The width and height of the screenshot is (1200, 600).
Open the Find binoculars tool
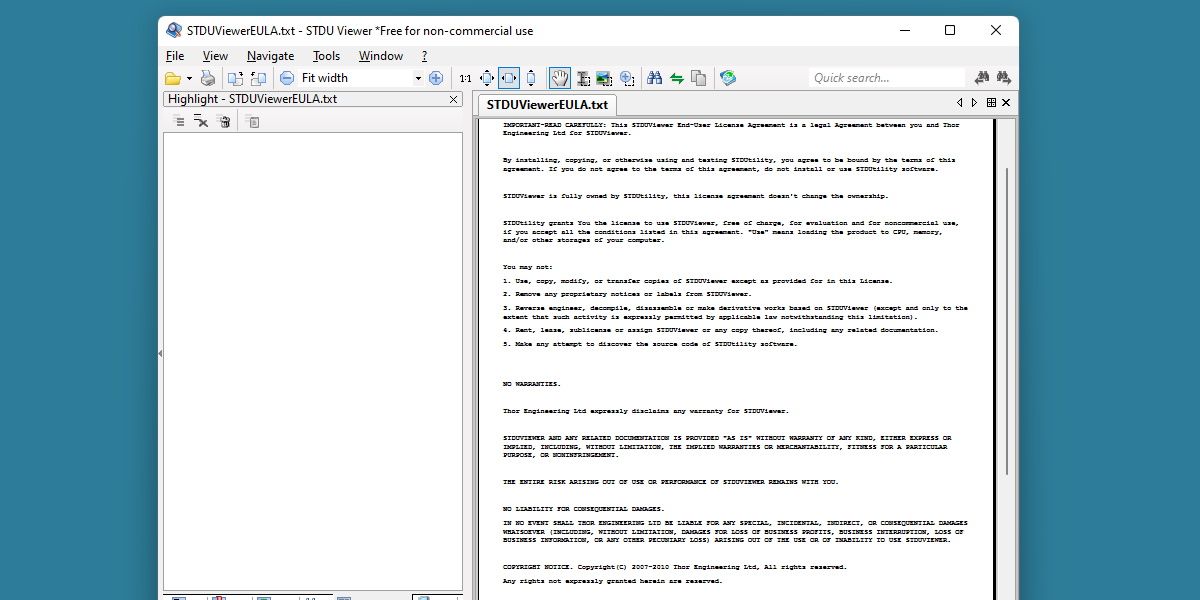(655, 78)
